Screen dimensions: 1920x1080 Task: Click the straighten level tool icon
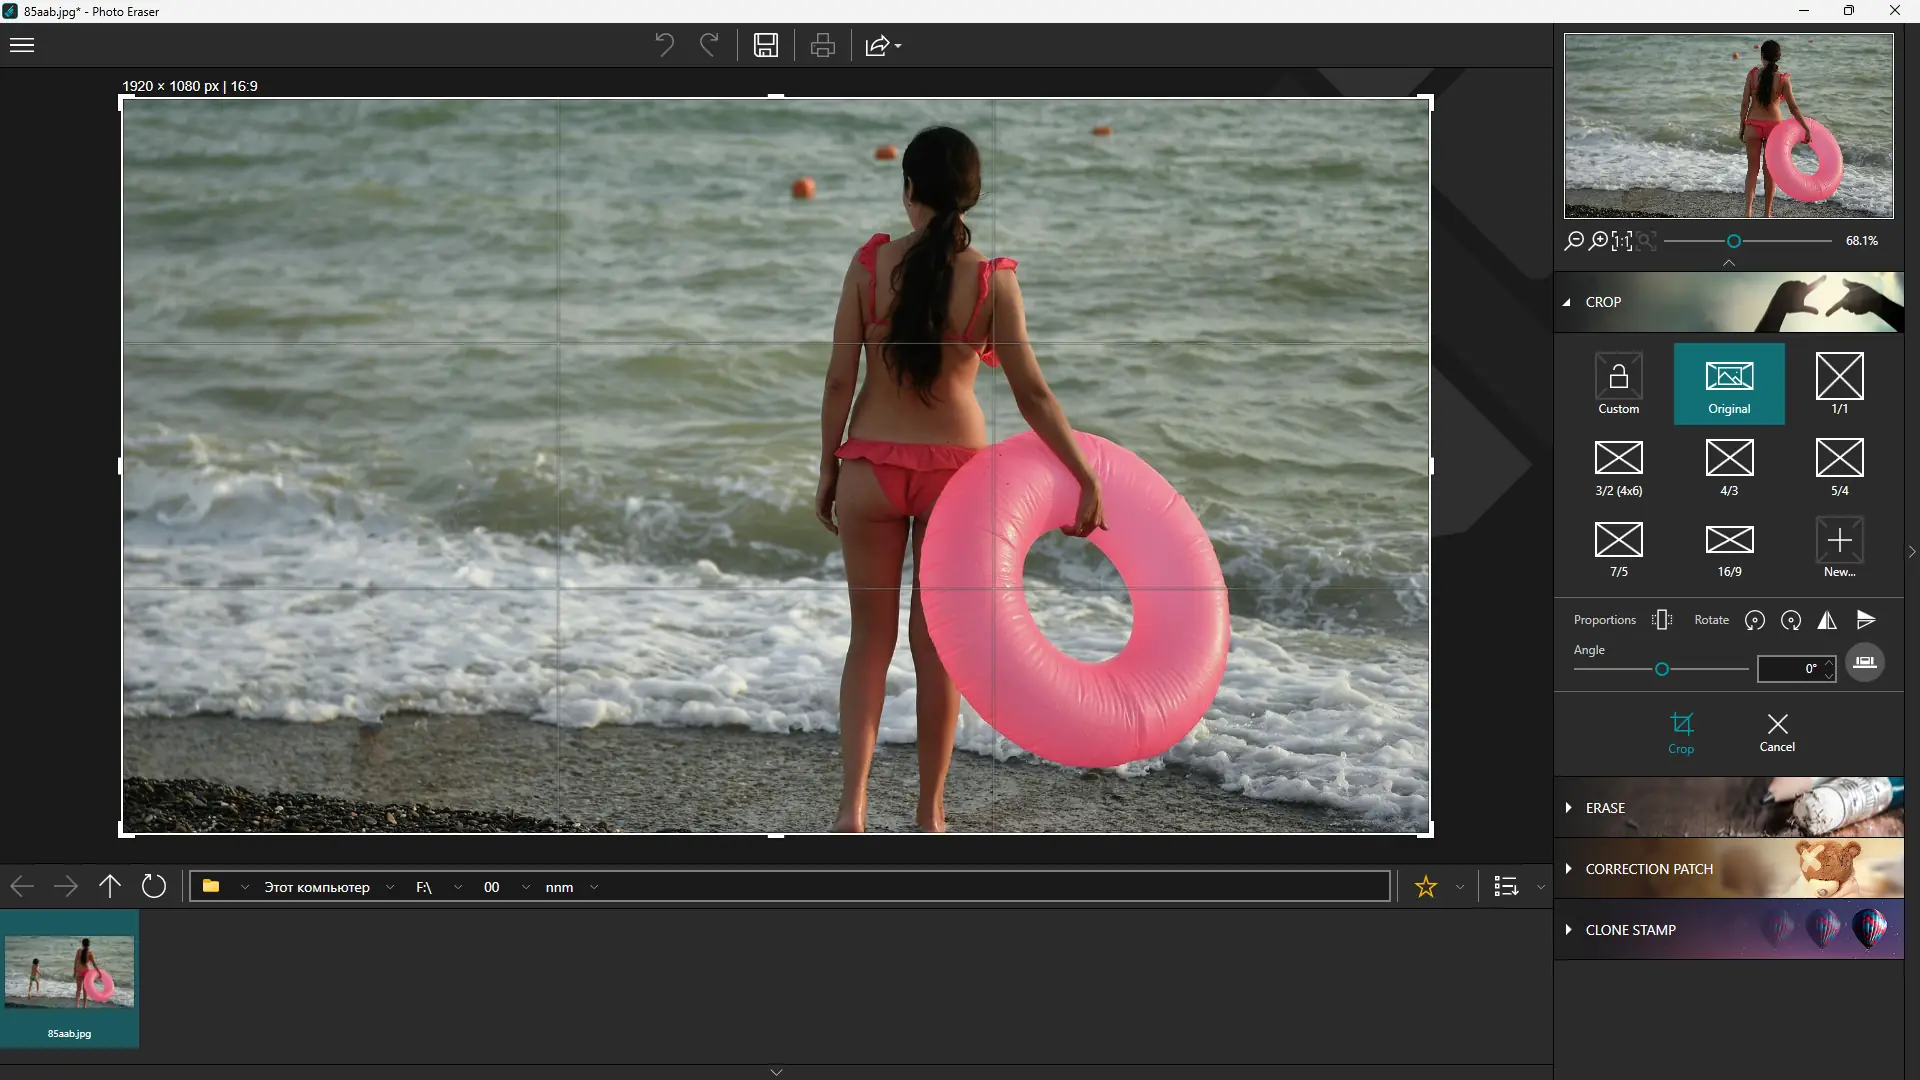[1865, 662]
